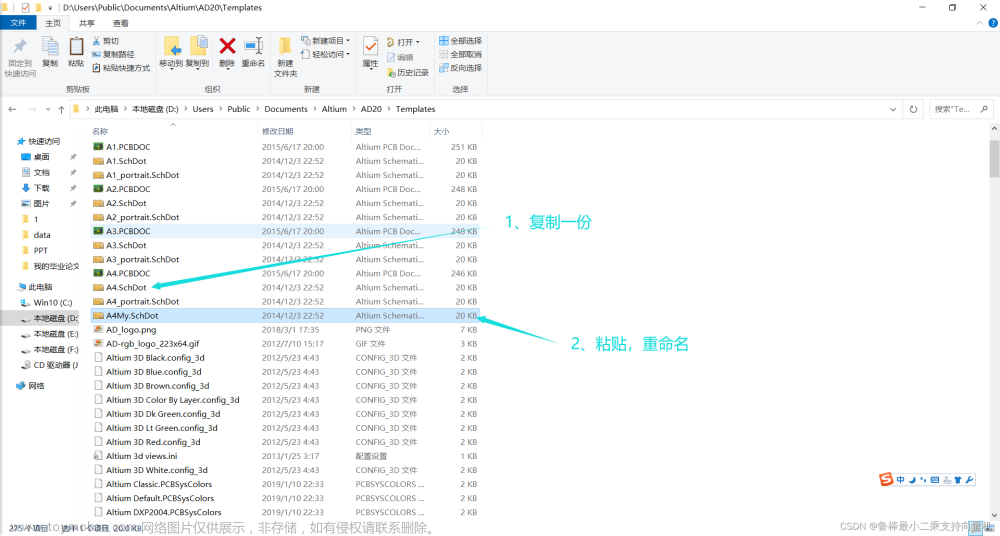Click the Copy (复制) ribbon icon
The image size is (1000, 536).
click(x=50, y=47)
